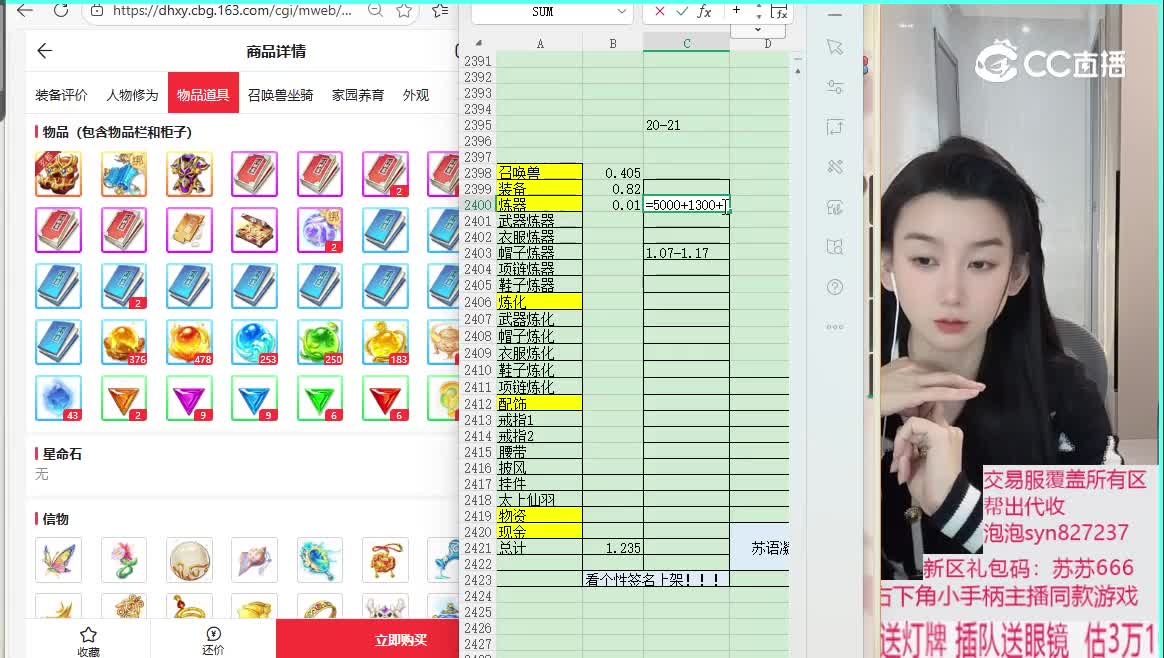
Task: Click the purple orb item with count 2
Action: click(320, 230)
